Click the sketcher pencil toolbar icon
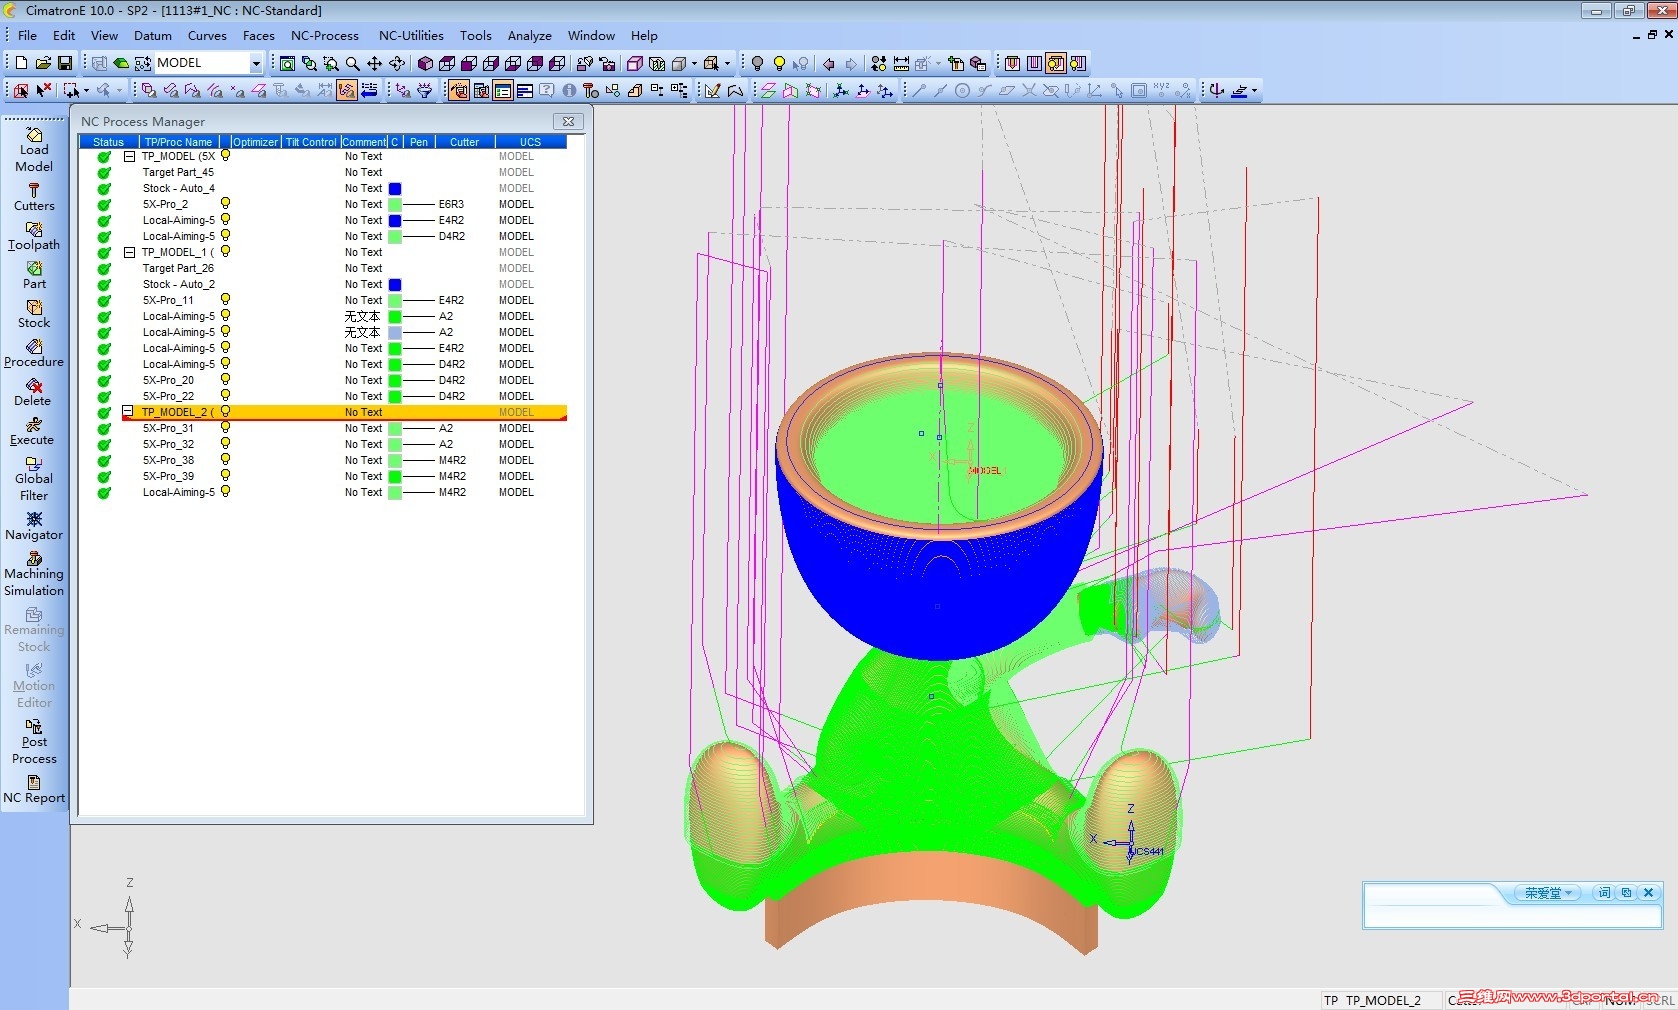This screenshot has height=1010, width=1678. [x=713, y=91]
